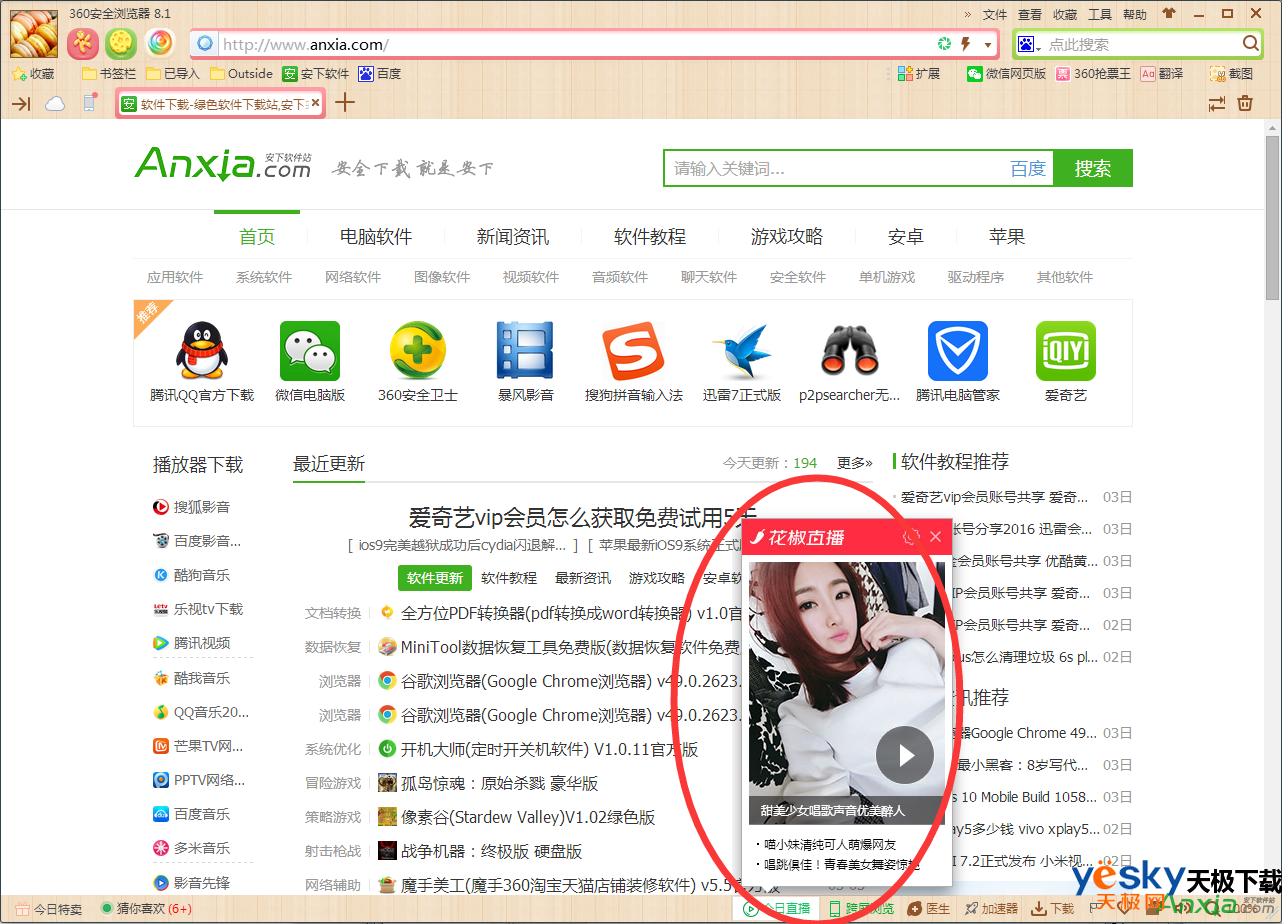This screenshot has height=924, width=1282.
Task: Select the 软件更新 sub tab
Action: [x=435, y=578]
